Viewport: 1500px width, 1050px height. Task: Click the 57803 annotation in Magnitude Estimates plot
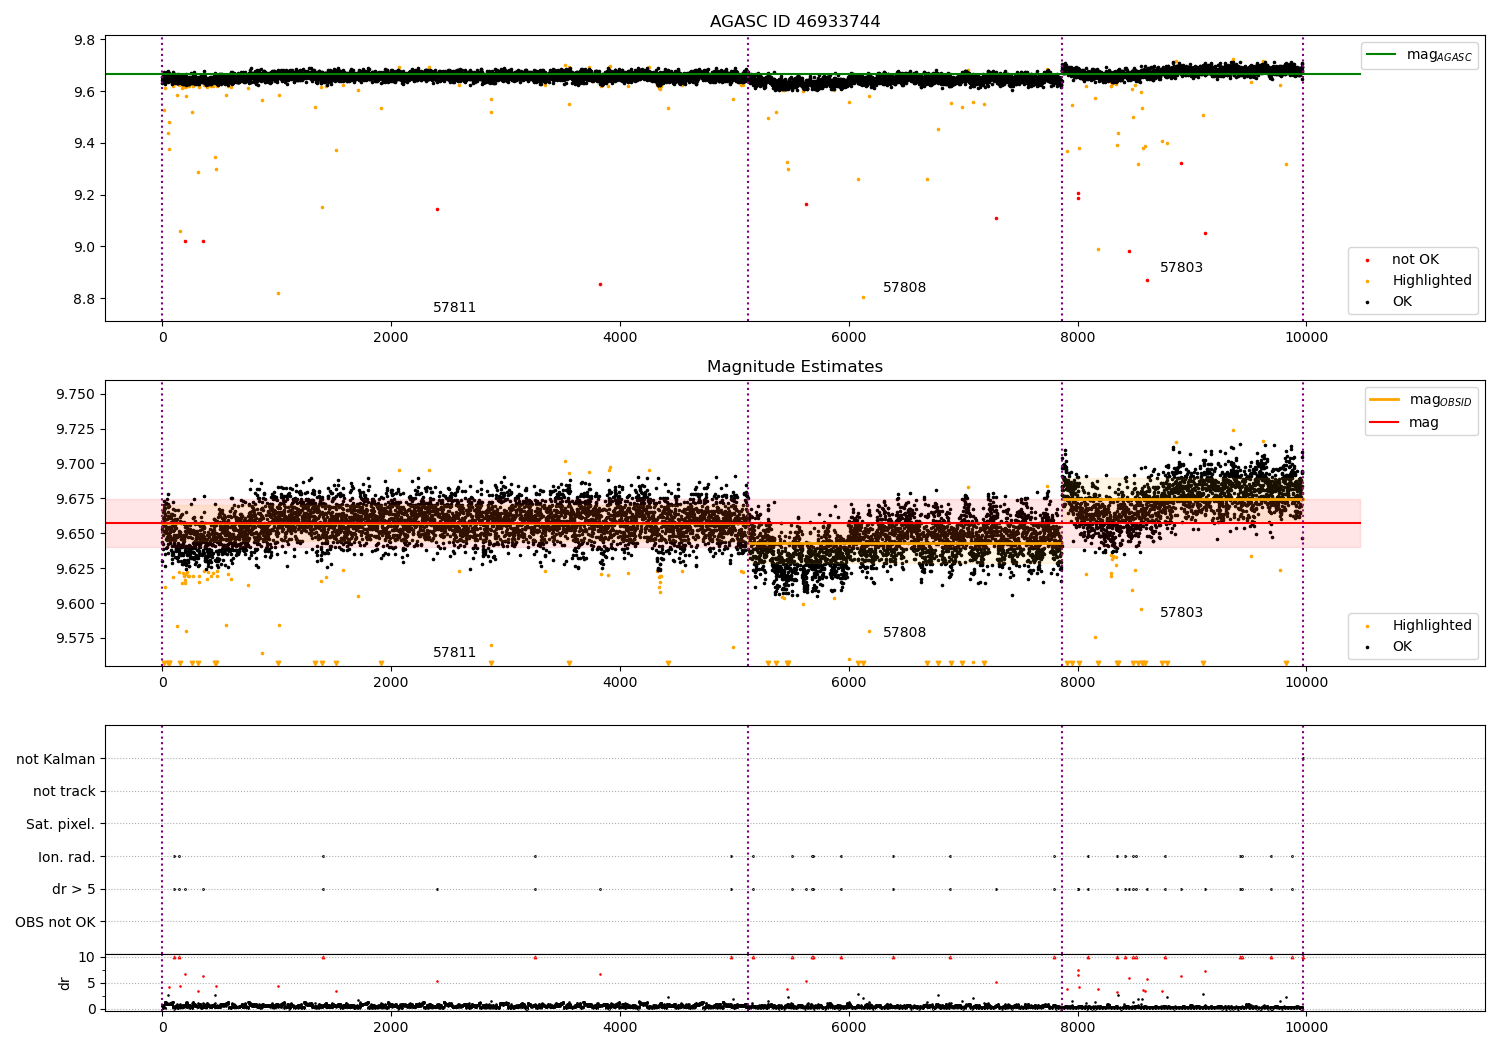[1181, 613]
